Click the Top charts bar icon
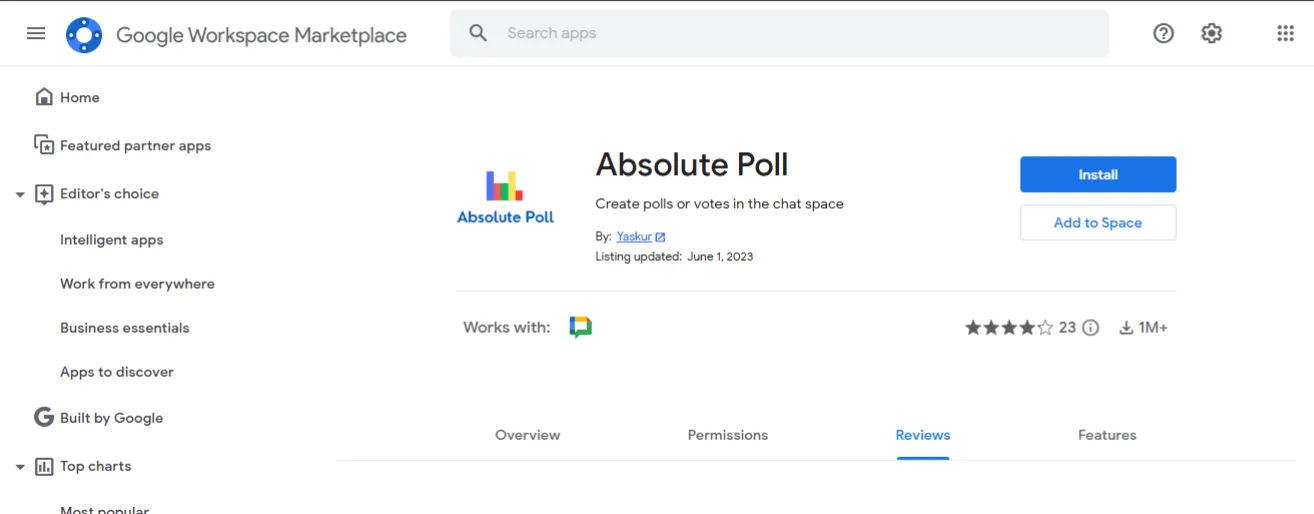1314x514 pixels. click(44, 467)
